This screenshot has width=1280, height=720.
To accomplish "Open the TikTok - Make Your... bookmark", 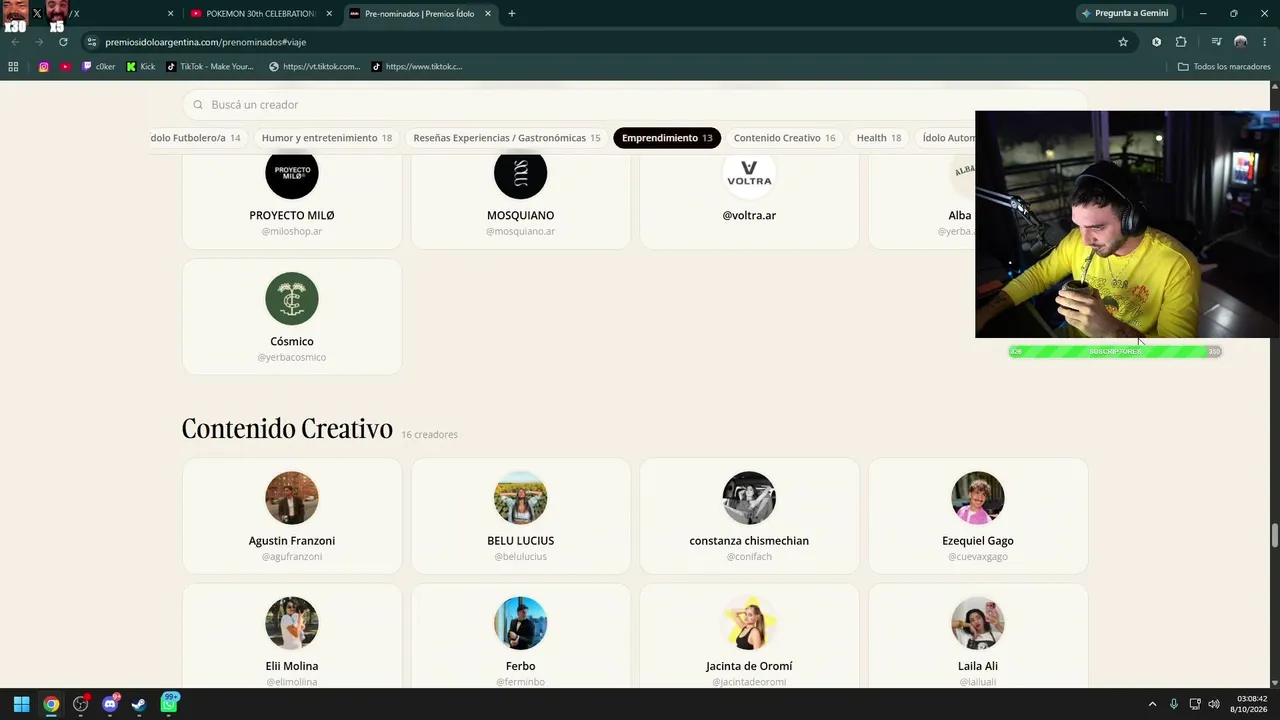I will point(210,67).
